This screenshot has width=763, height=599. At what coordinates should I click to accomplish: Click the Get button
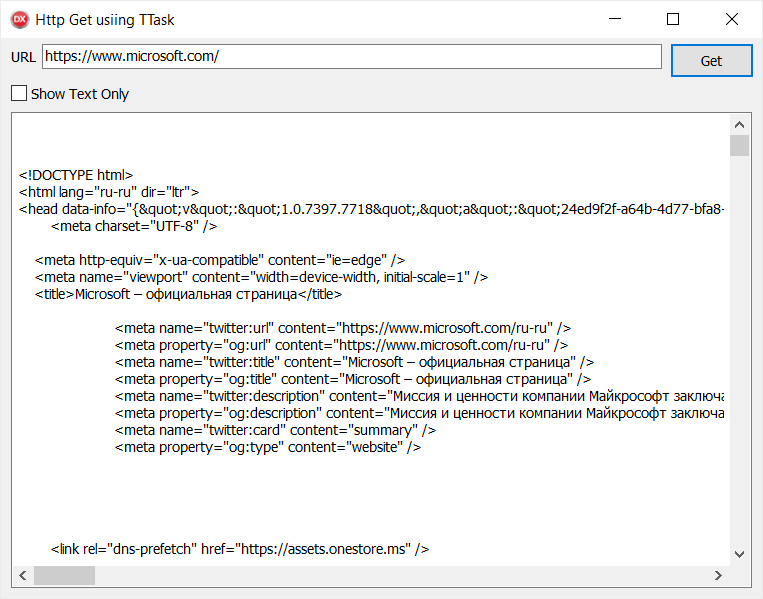pyautogui.click(x=711, y=61)
